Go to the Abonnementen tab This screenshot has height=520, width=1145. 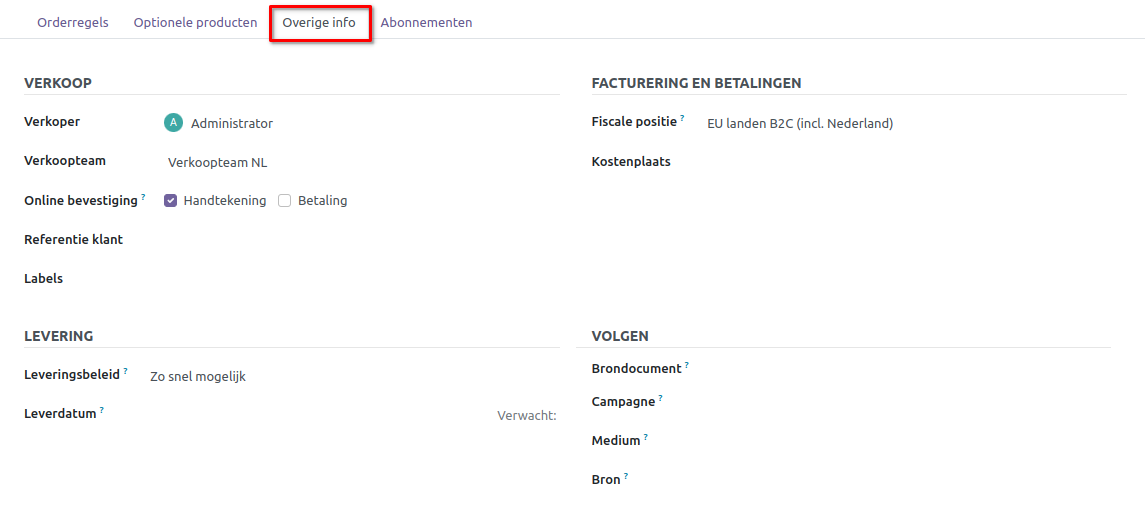[x=426, y=22]
